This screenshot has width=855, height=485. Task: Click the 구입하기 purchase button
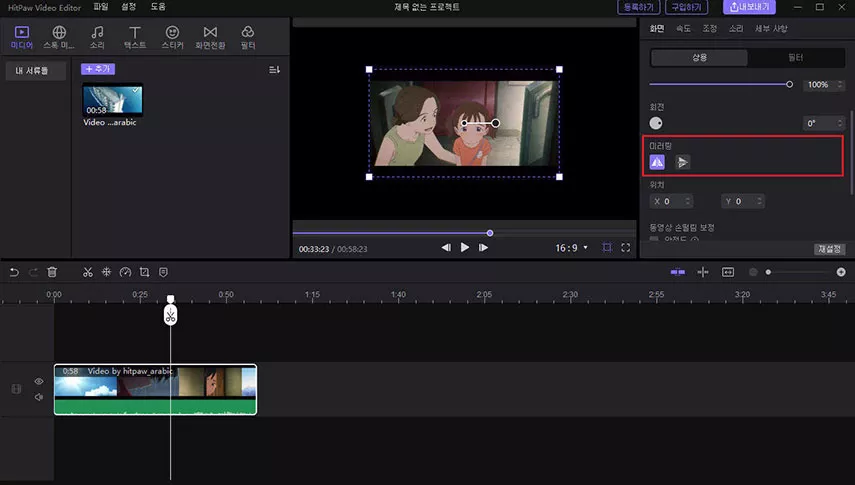tap(687, 7)
